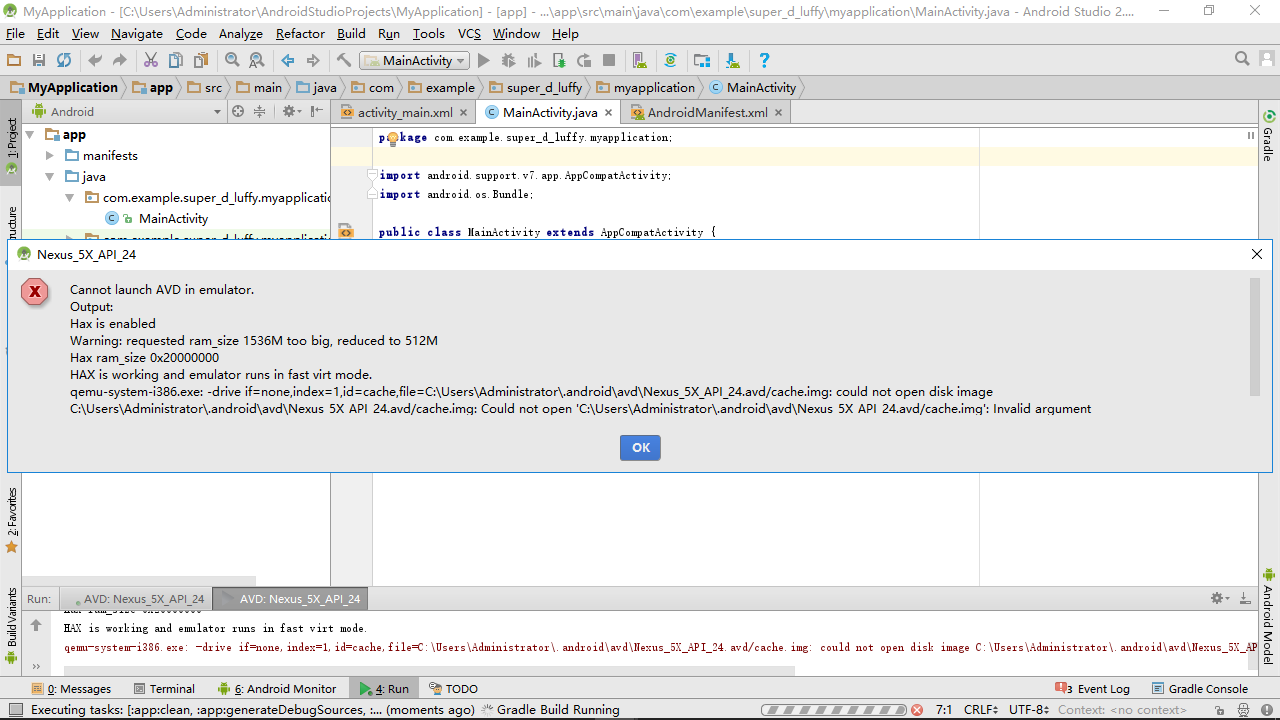Image resolution: width=1280 pixels, height=720 pixels.
Task: Click the Save All floppy icon
Action: coord(39,61)
